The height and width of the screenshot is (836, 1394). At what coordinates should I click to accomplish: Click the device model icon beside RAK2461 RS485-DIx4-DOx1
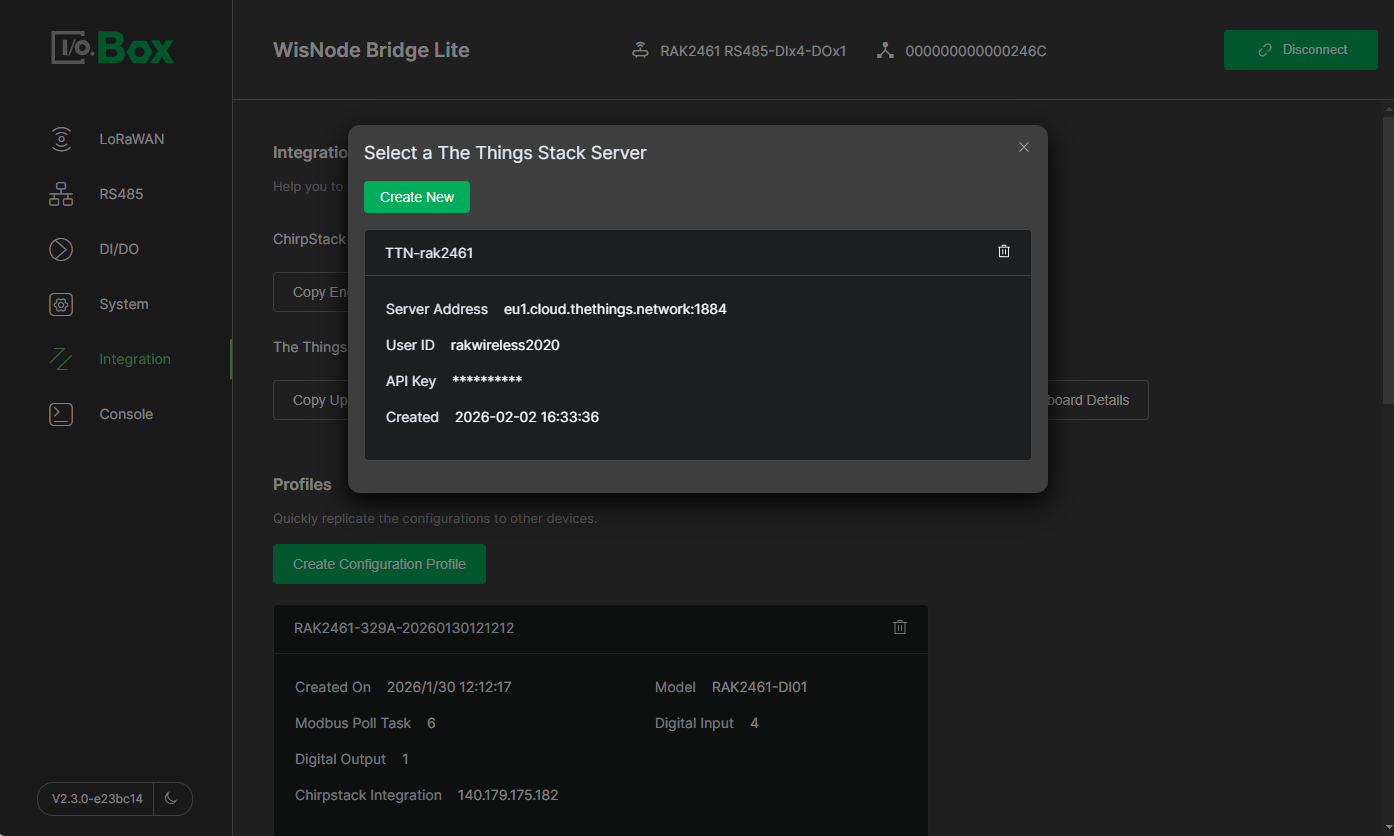pos(640,49)
